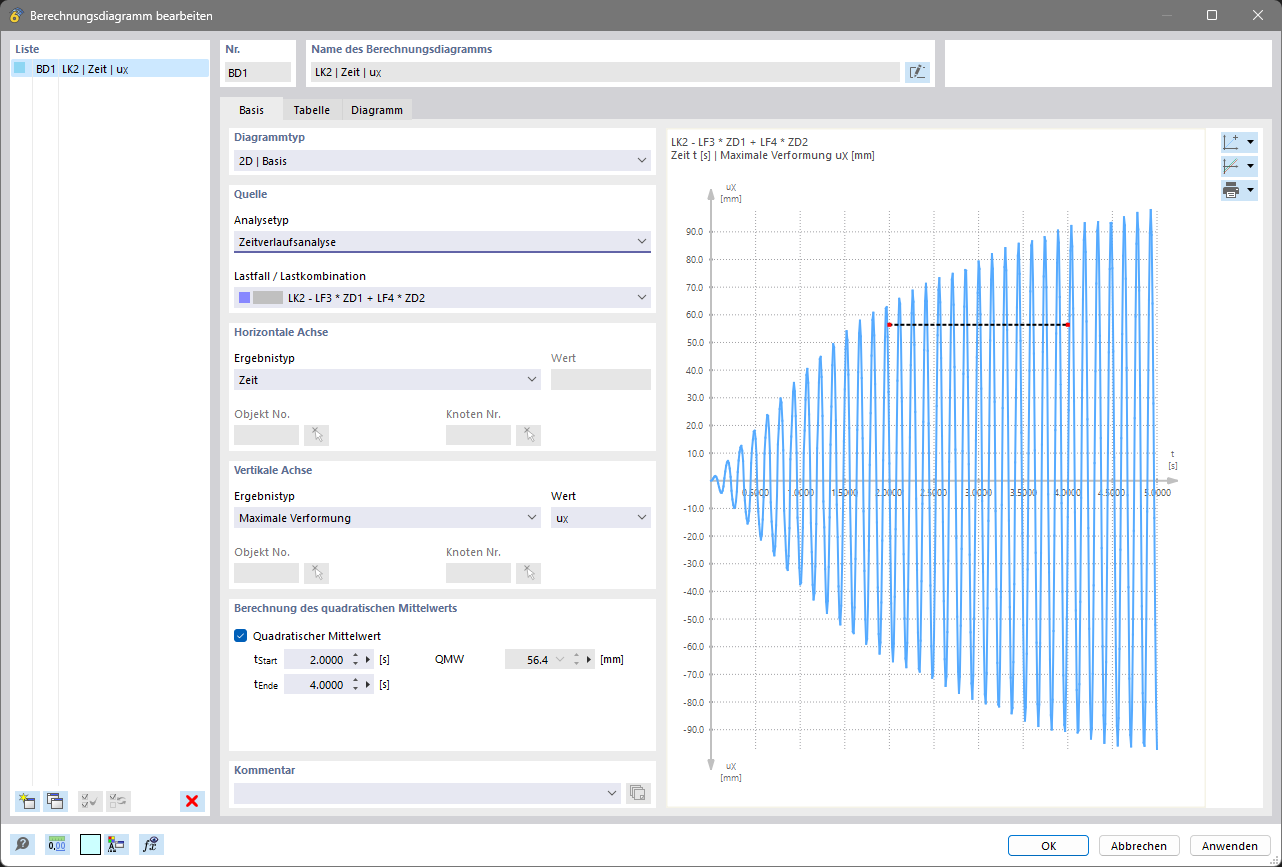Click the diagram name field
The height and width of the screenshot is (867, 1282).
[605, 72]
